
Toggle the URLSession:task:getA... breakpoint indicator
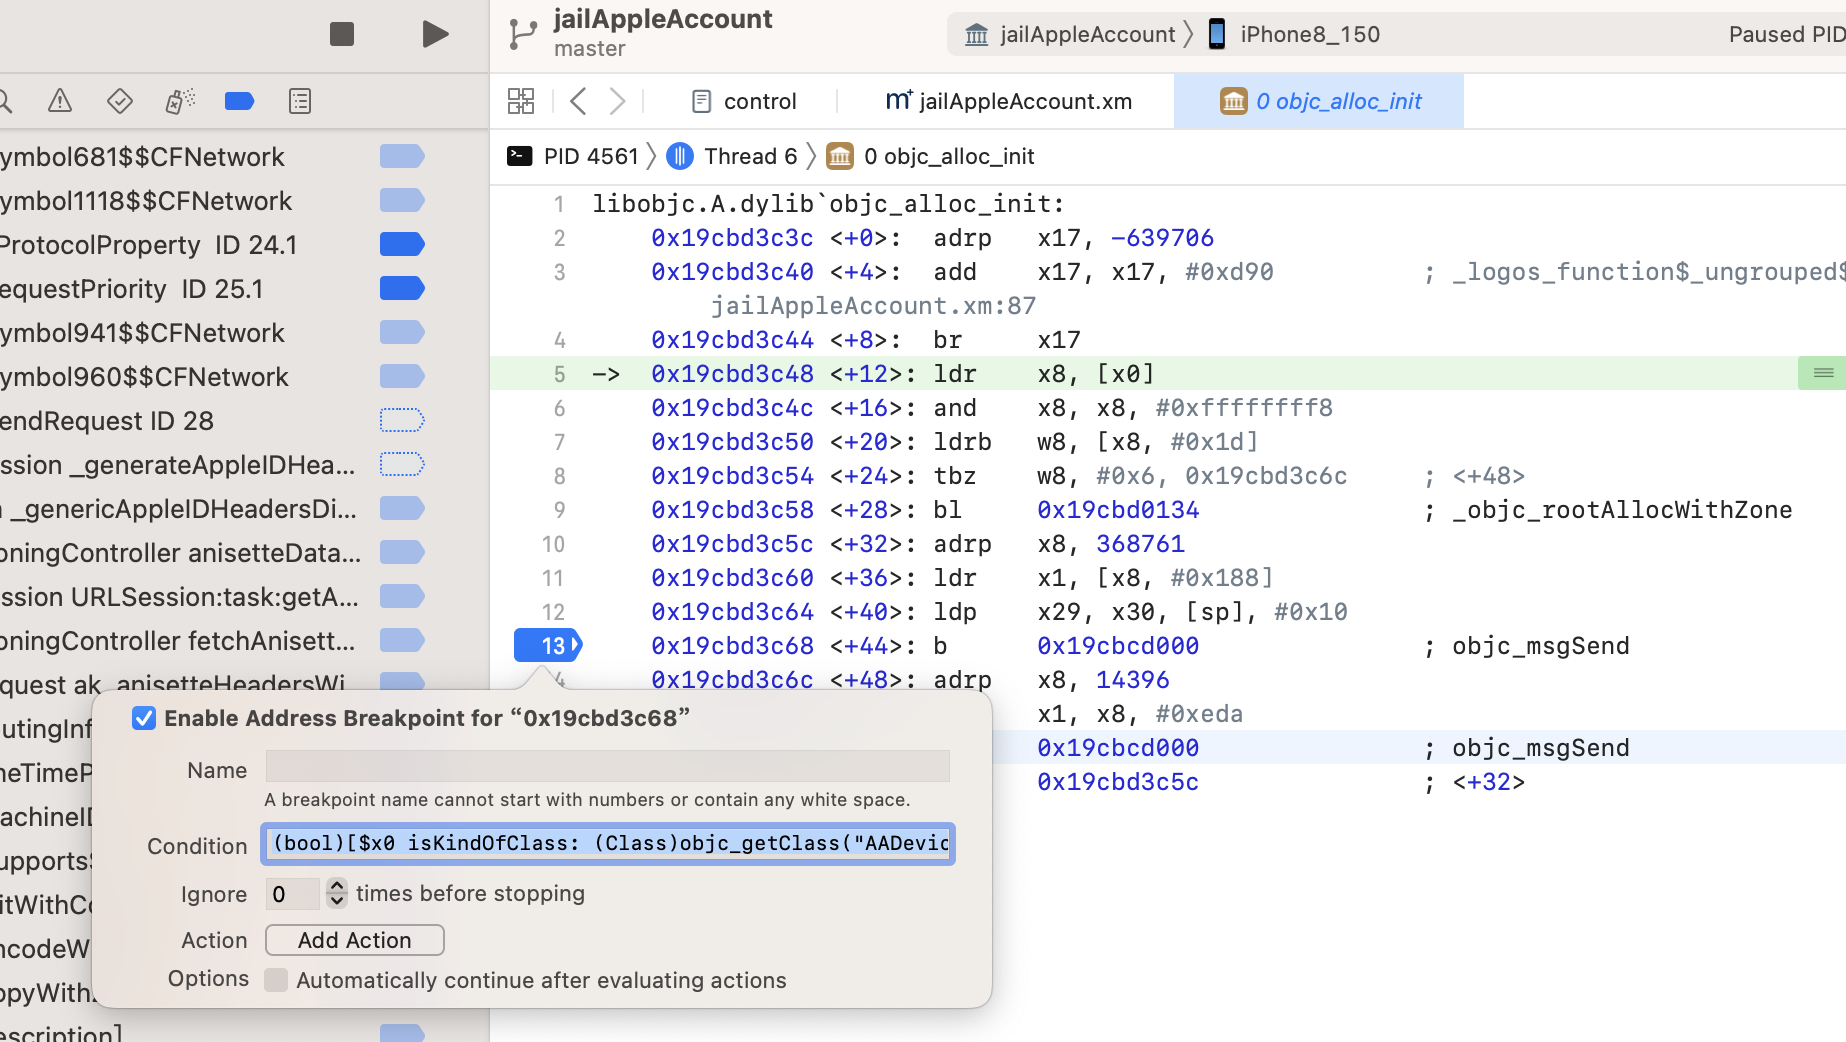point(402,596)
